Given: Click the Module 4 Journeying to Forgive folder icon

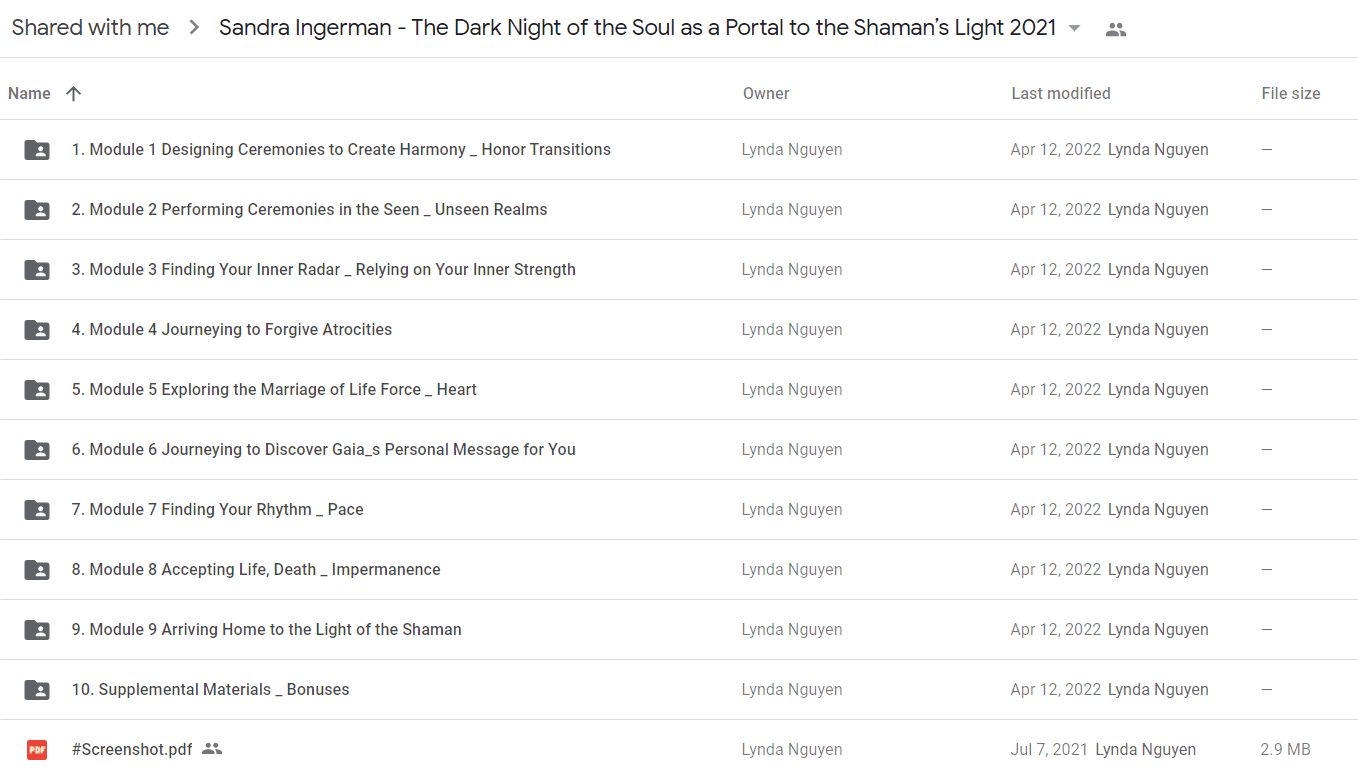Looking at the screenshot, I should [x=37, y=330].
